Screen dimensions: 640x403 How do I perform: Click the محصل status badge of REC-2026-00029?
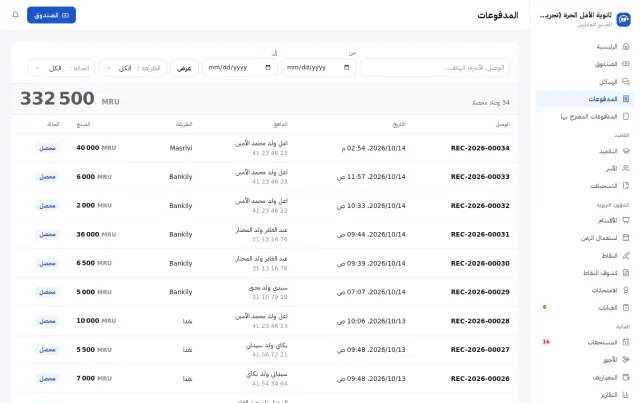[47, 292]
